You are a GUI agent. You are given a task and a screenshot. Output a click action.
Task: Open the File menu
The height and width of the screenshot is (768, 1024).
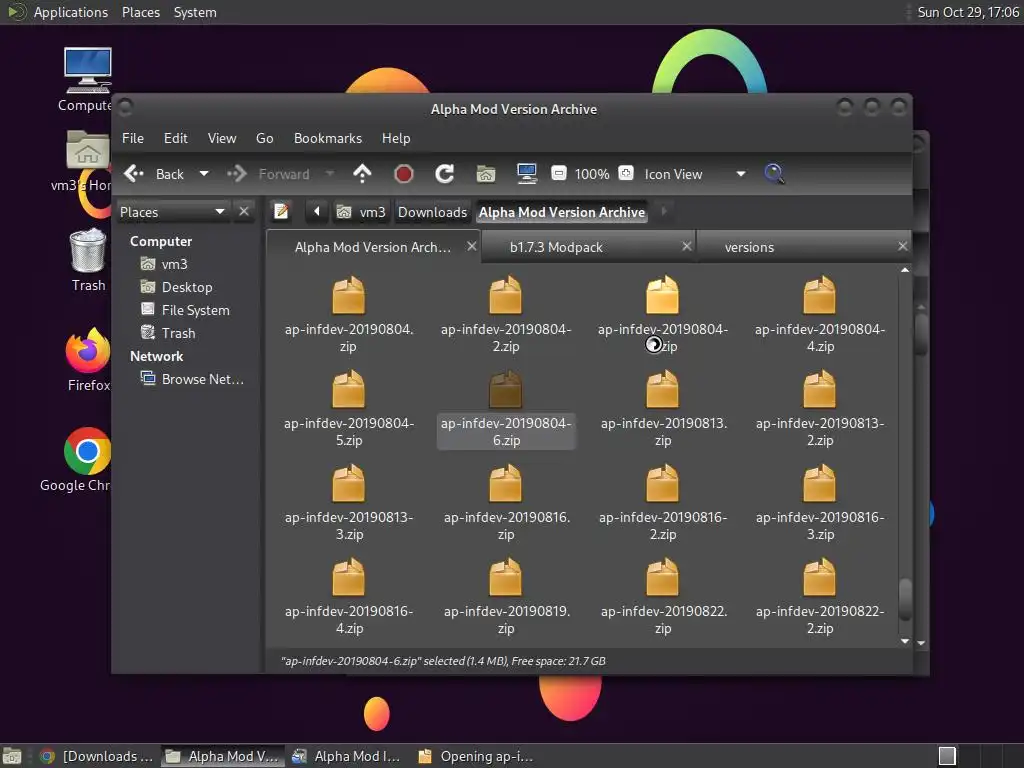pyautogui.click(x=133, y=138)
